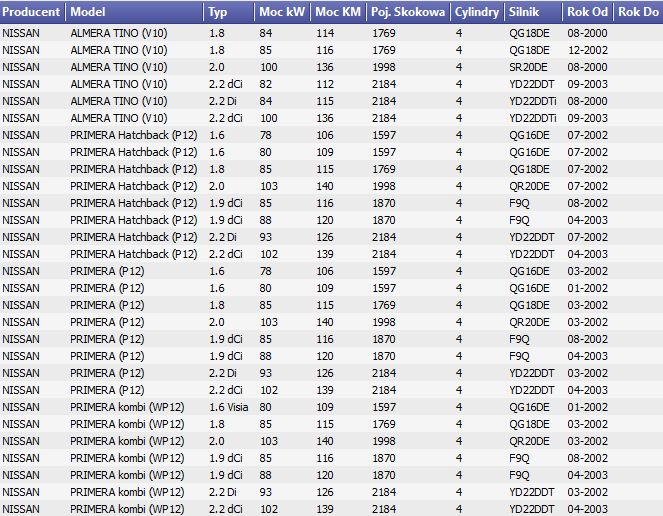
Task: Click ALMERA TINO (V10) in the SR20DE row
Action: point(119,67)
